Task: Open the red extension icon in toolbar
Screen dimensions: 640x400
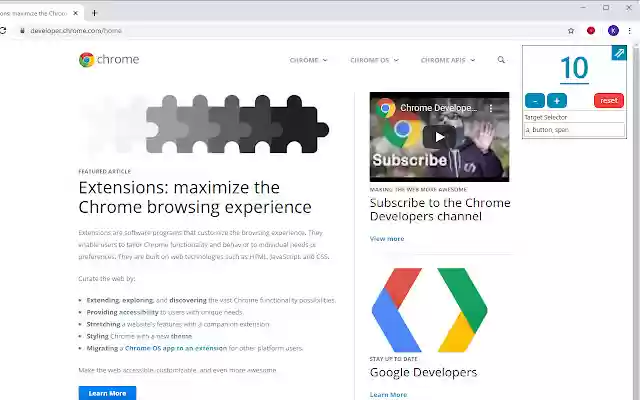Action: [x=591, y=31]
